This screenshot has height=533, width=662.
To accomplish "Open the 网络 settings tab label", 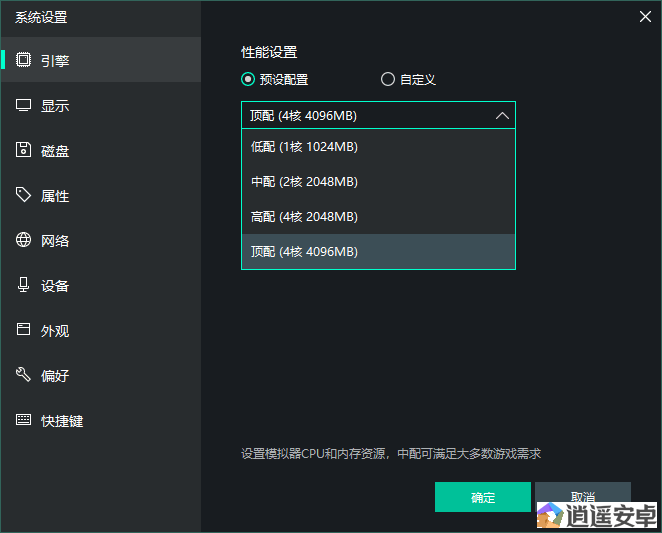I will 55,241.
